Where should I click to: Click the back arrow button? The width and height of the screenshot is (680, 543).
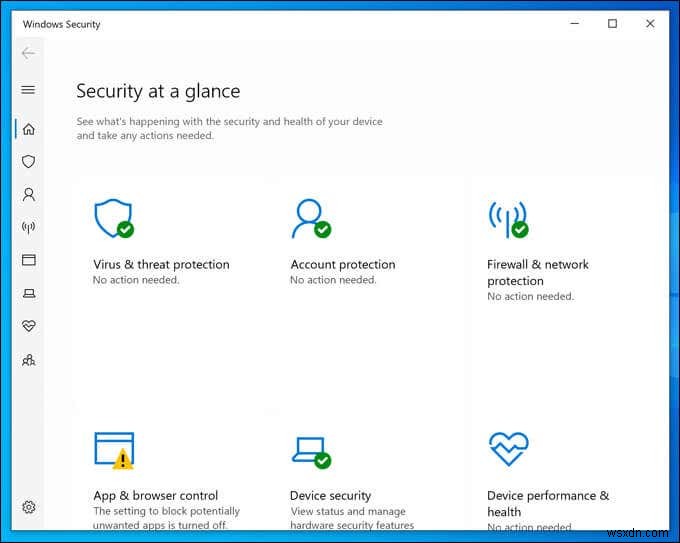pyautogui.click(x=28, y=53)
